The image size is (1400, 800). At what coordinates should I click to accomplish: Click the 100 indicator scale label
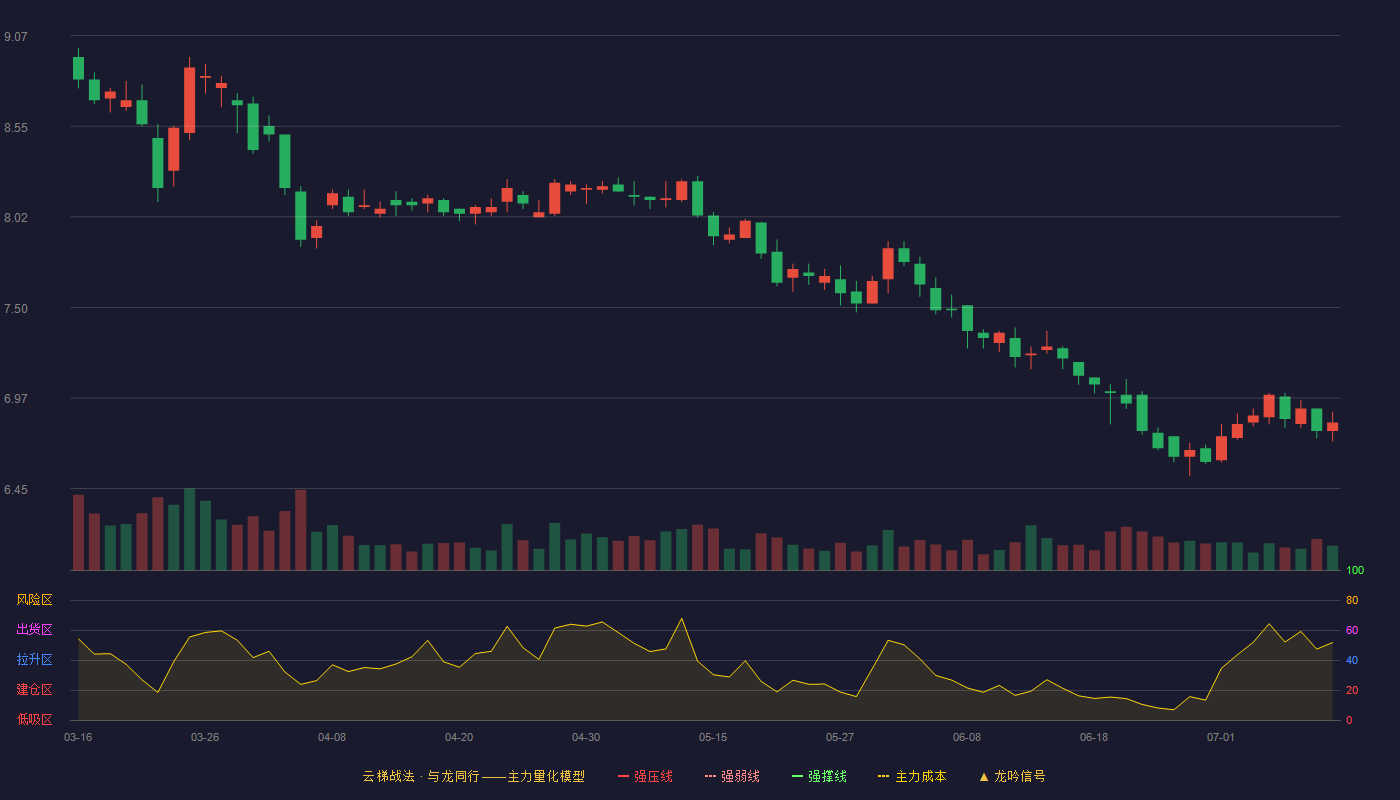pyautogui.click(x=1355, y=570)
